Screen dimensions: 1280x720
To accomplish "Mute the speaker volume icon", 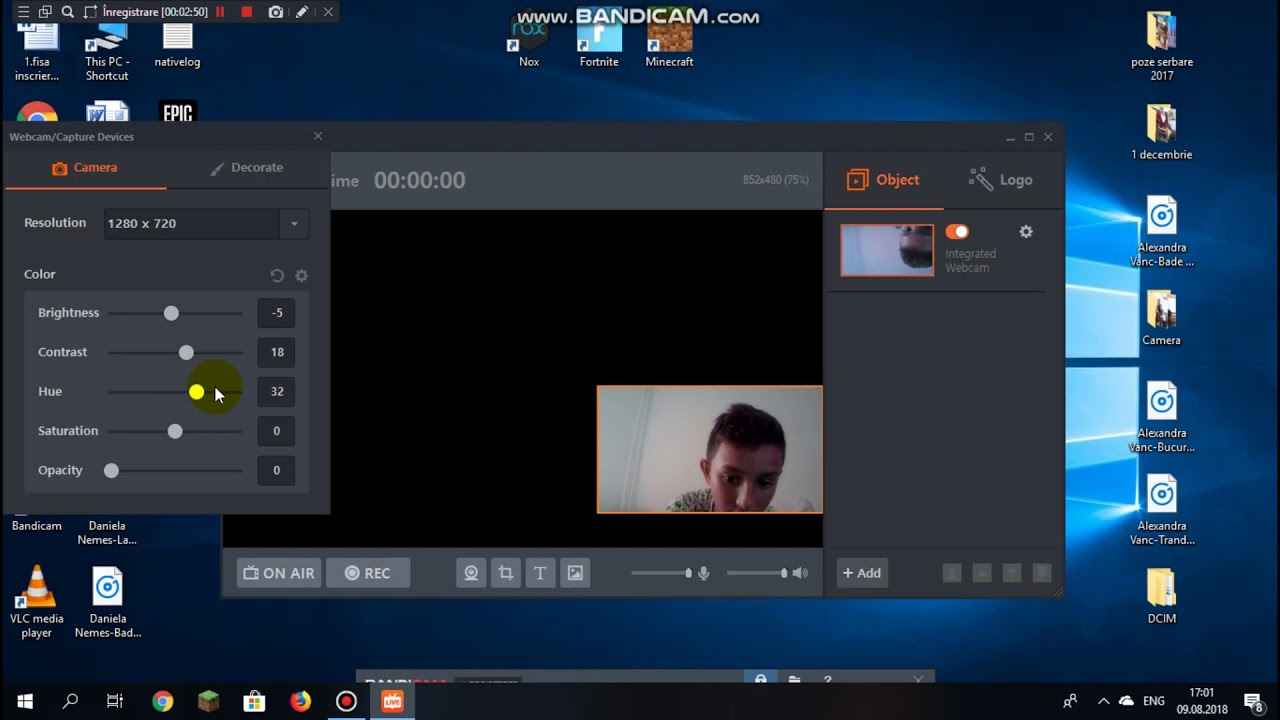I will coord(800,573).
